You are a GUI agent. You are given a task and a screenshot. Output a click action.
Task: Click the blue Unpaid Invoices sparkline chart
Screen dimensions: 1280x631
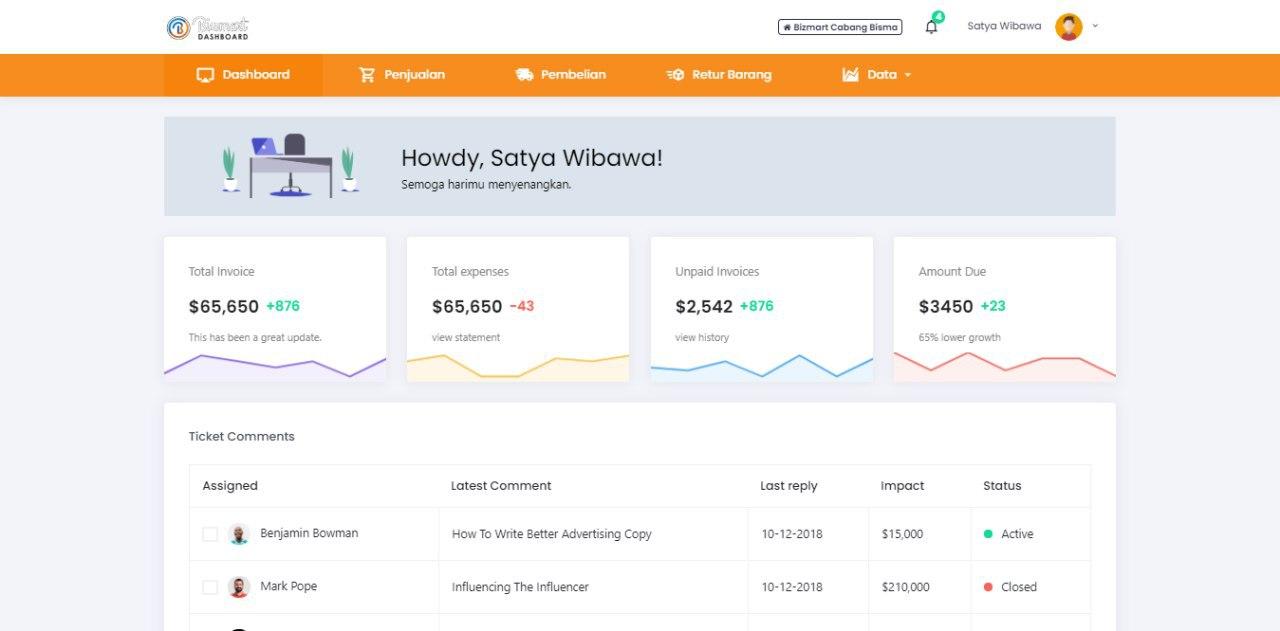coord(762,367)
